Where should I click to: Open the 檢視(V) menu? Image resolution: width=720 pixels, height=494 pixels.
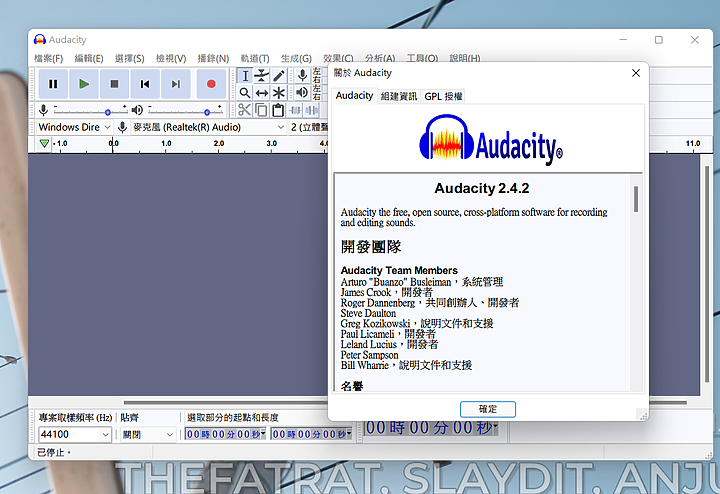pyautogui.click(x=171, y=58)
